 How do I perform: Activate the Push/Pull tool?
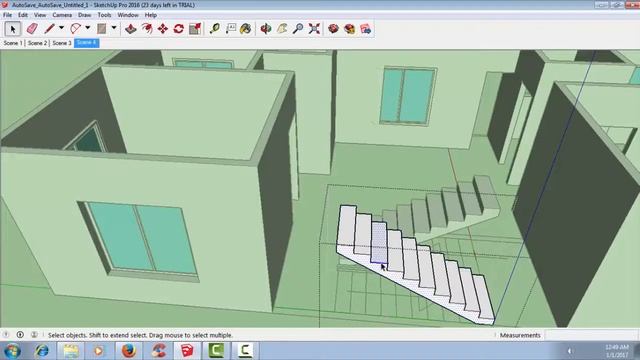click(x=130, y=29)
